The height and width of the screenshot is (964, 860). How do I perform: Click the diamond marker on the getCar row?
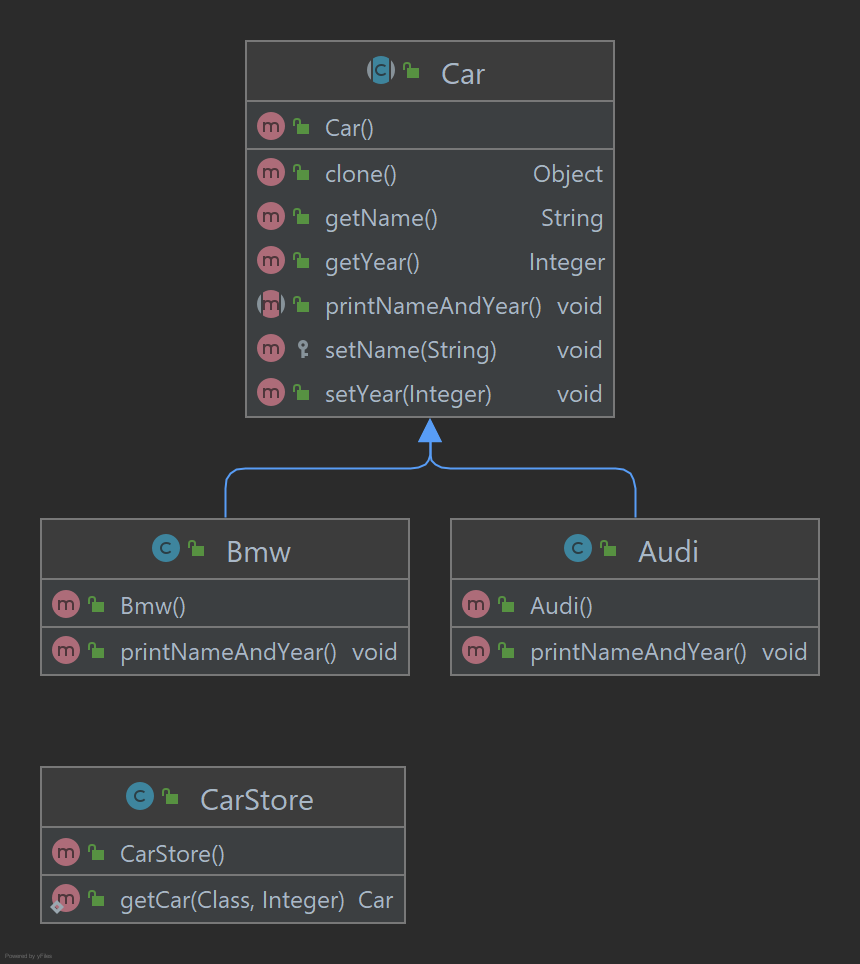pyautogui.click(x=57, y=908)
